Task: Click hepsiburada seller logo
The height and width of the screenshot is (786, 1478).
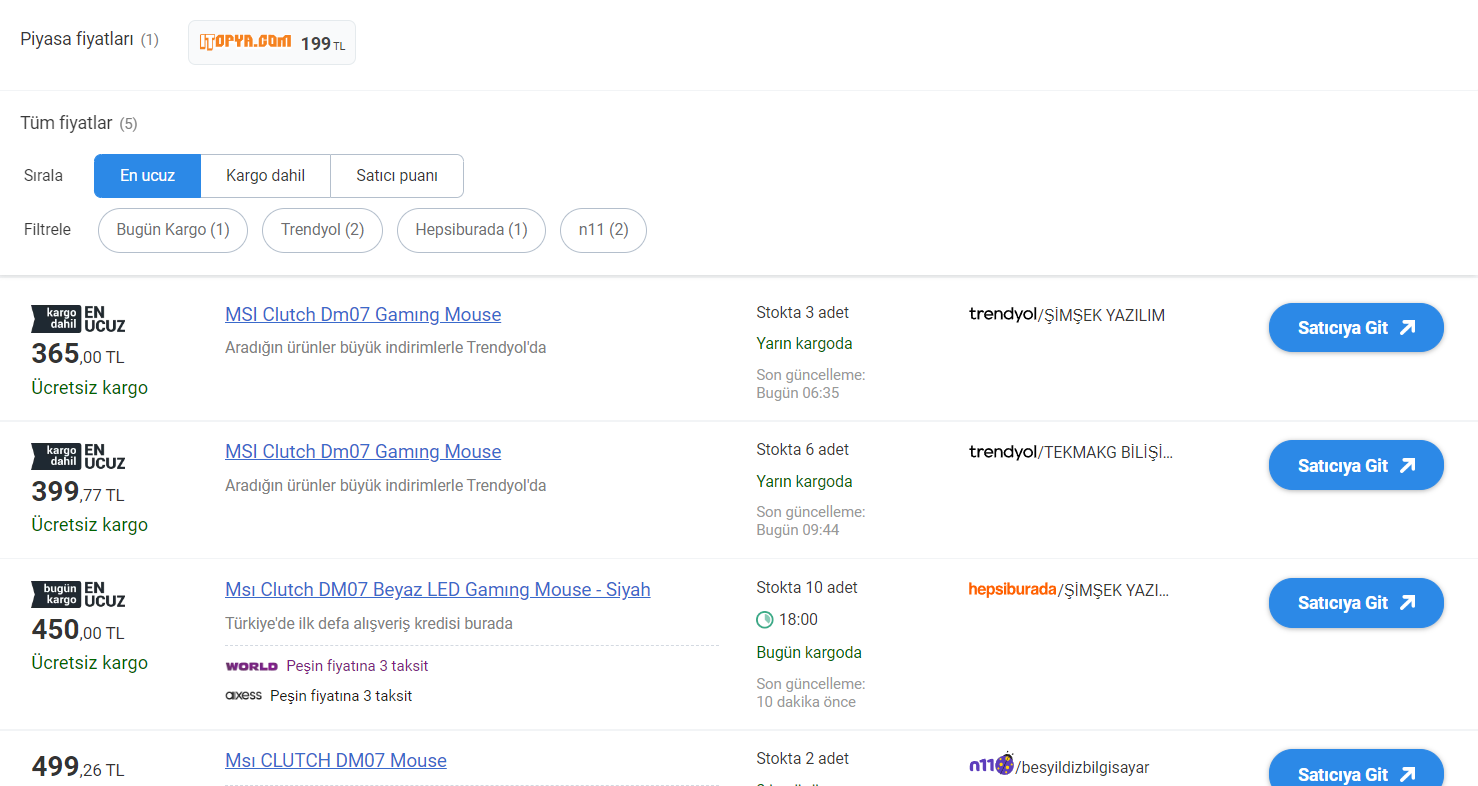Action: tap(1012, 589)
